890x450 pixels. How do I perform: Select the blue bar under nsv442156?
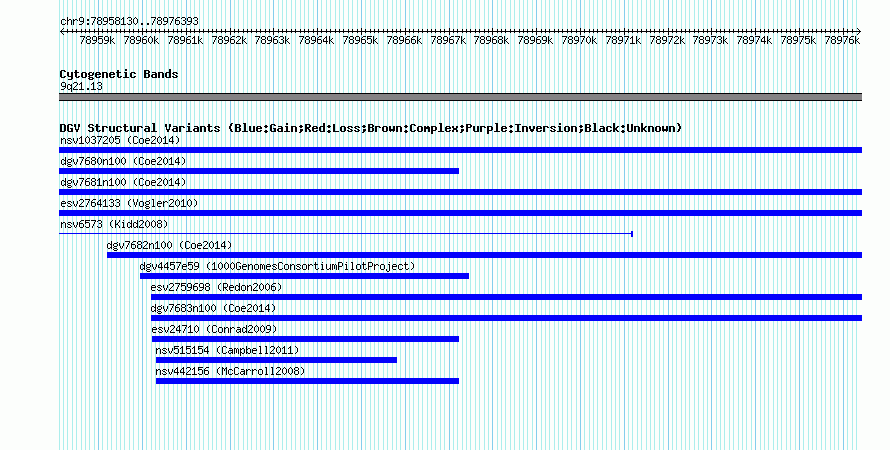pyautogui.click(x=307, y=381)
